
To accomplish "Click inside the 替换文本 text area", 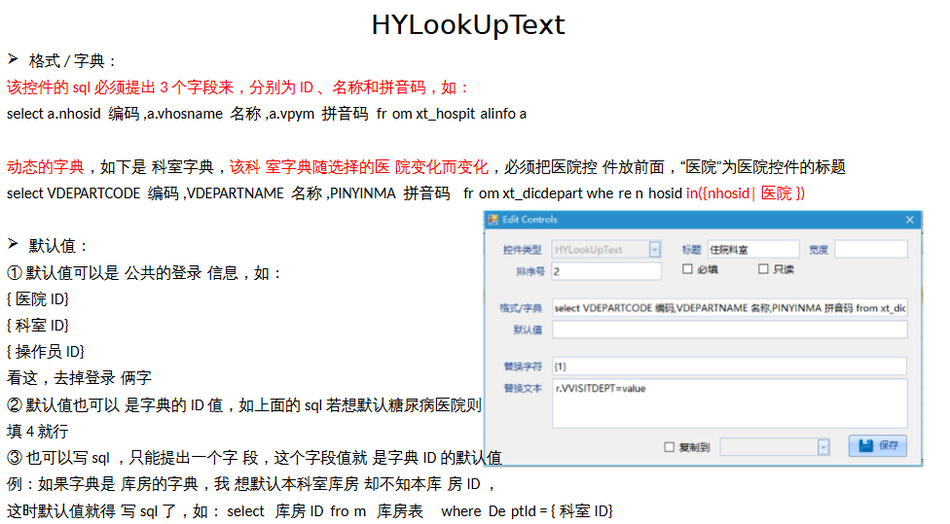I will point(729,404).
